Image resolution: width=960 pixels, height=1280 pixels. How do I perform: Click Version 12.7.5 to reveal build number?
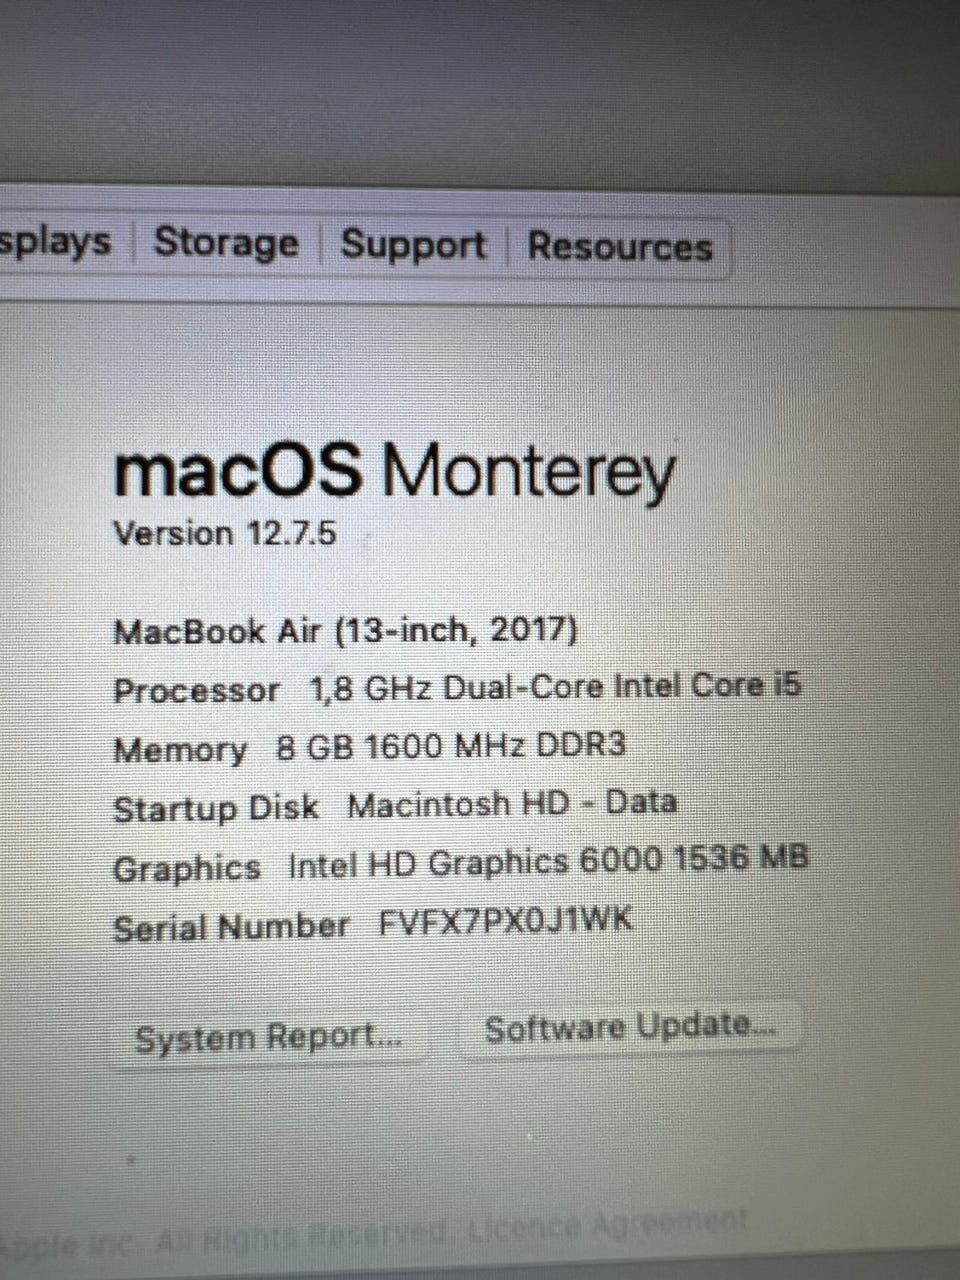(224, 533)
